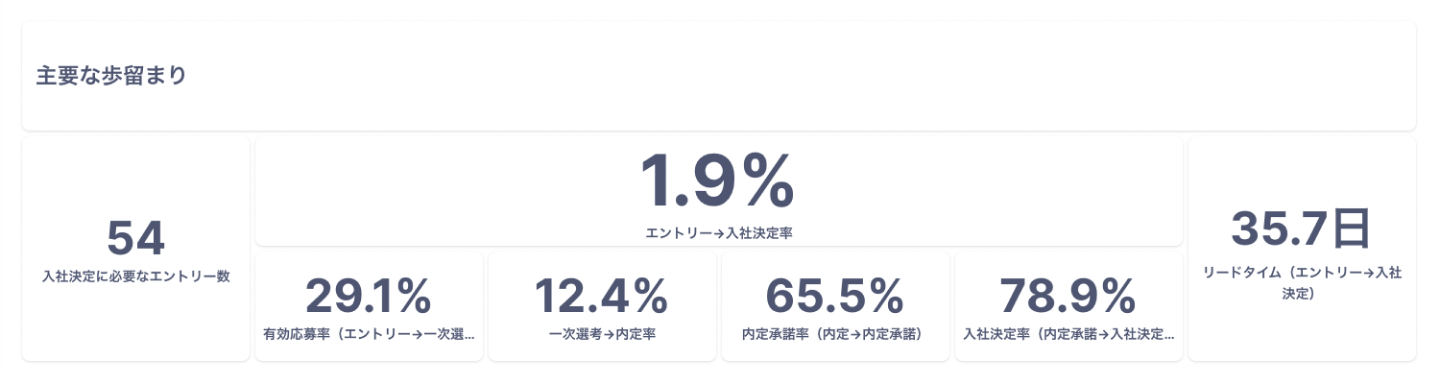Screen dimensions: 1440x375
Task: Click the percent sign in 78.9%
Action: pyautogui.click(x=1115, y=295)
